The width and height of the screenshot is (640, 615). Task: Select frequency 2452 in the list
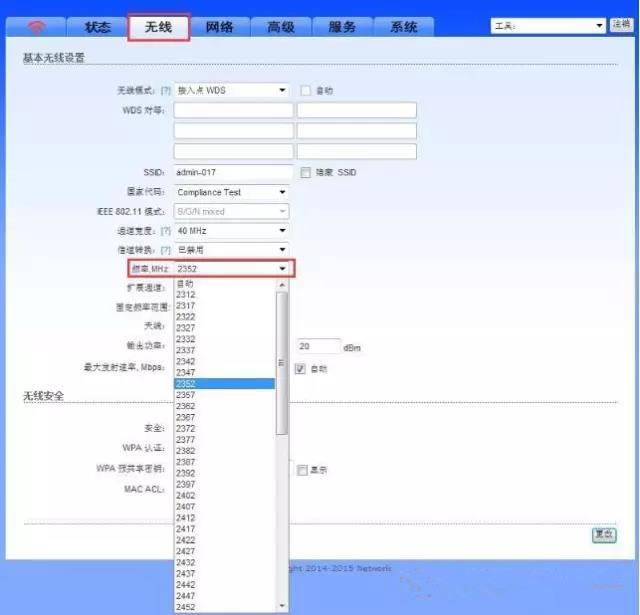pyautogui.click(x=224, y=607)
